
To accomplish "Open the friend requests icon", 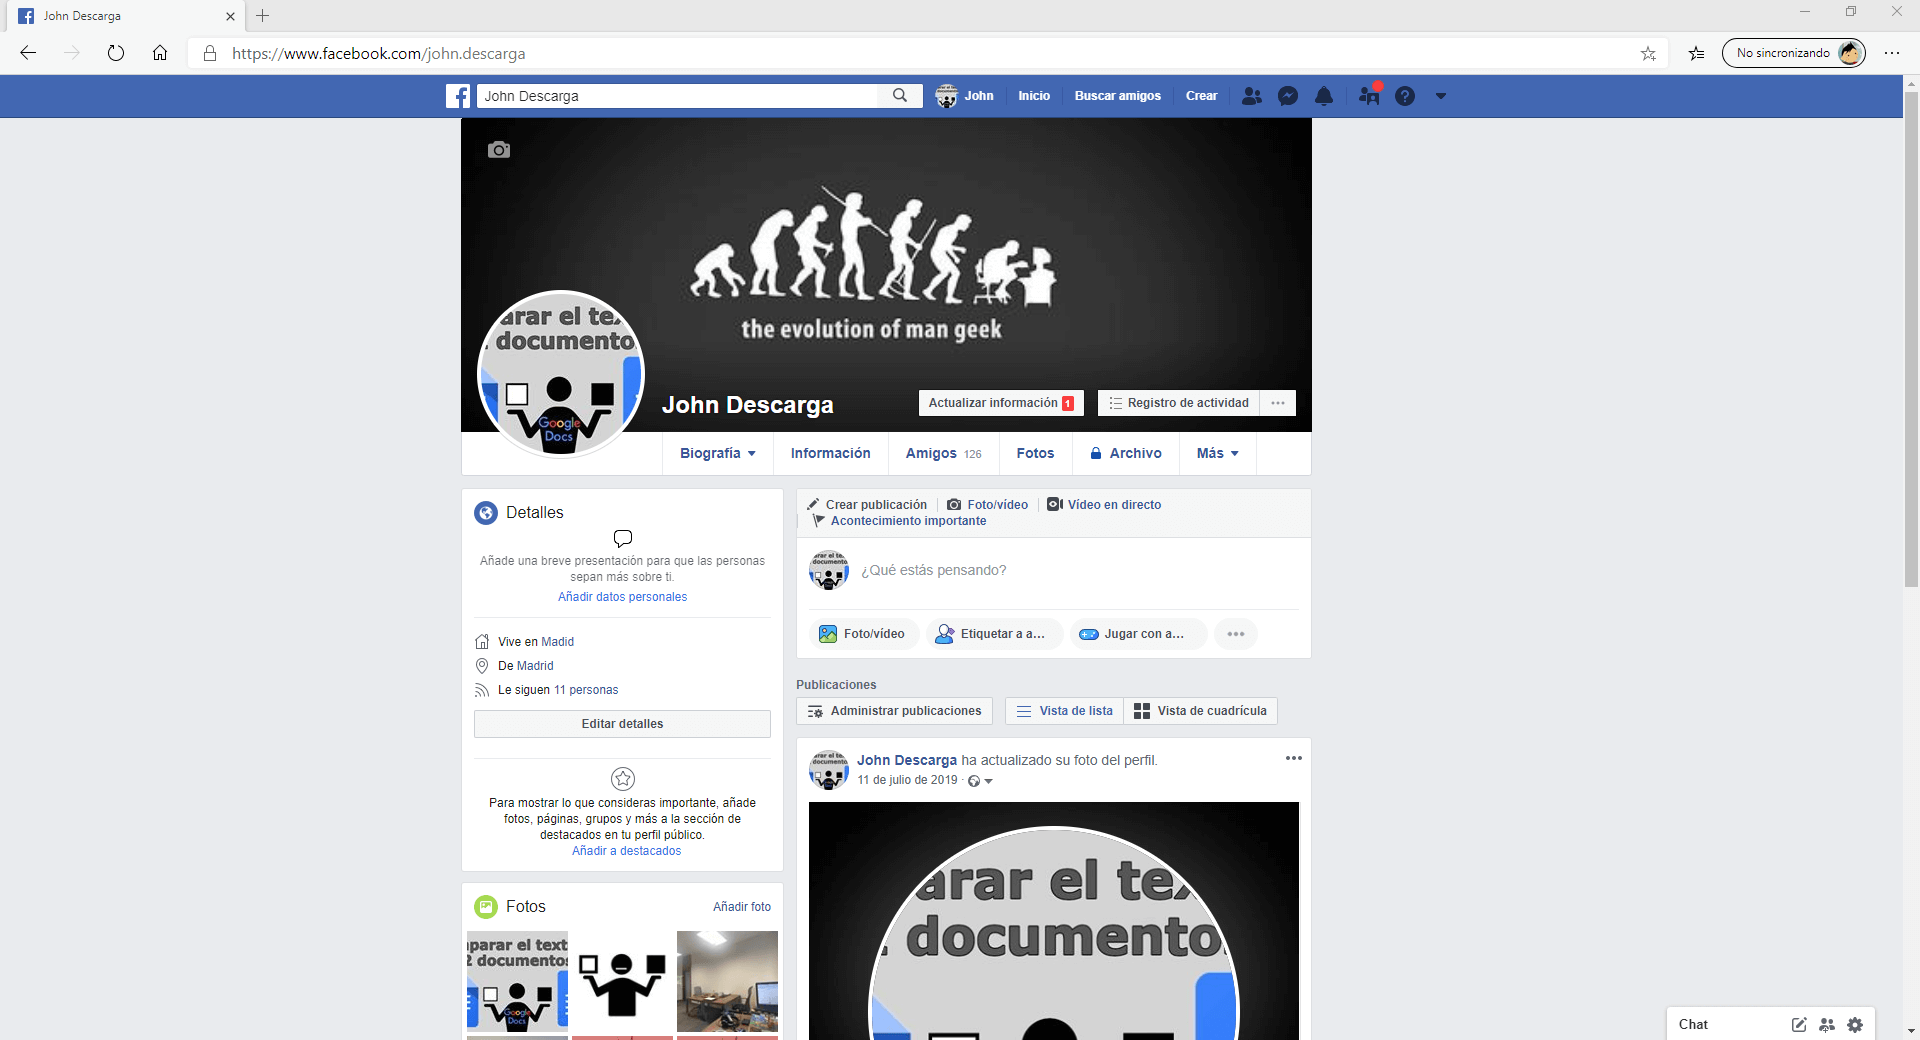I will 1251,96.
